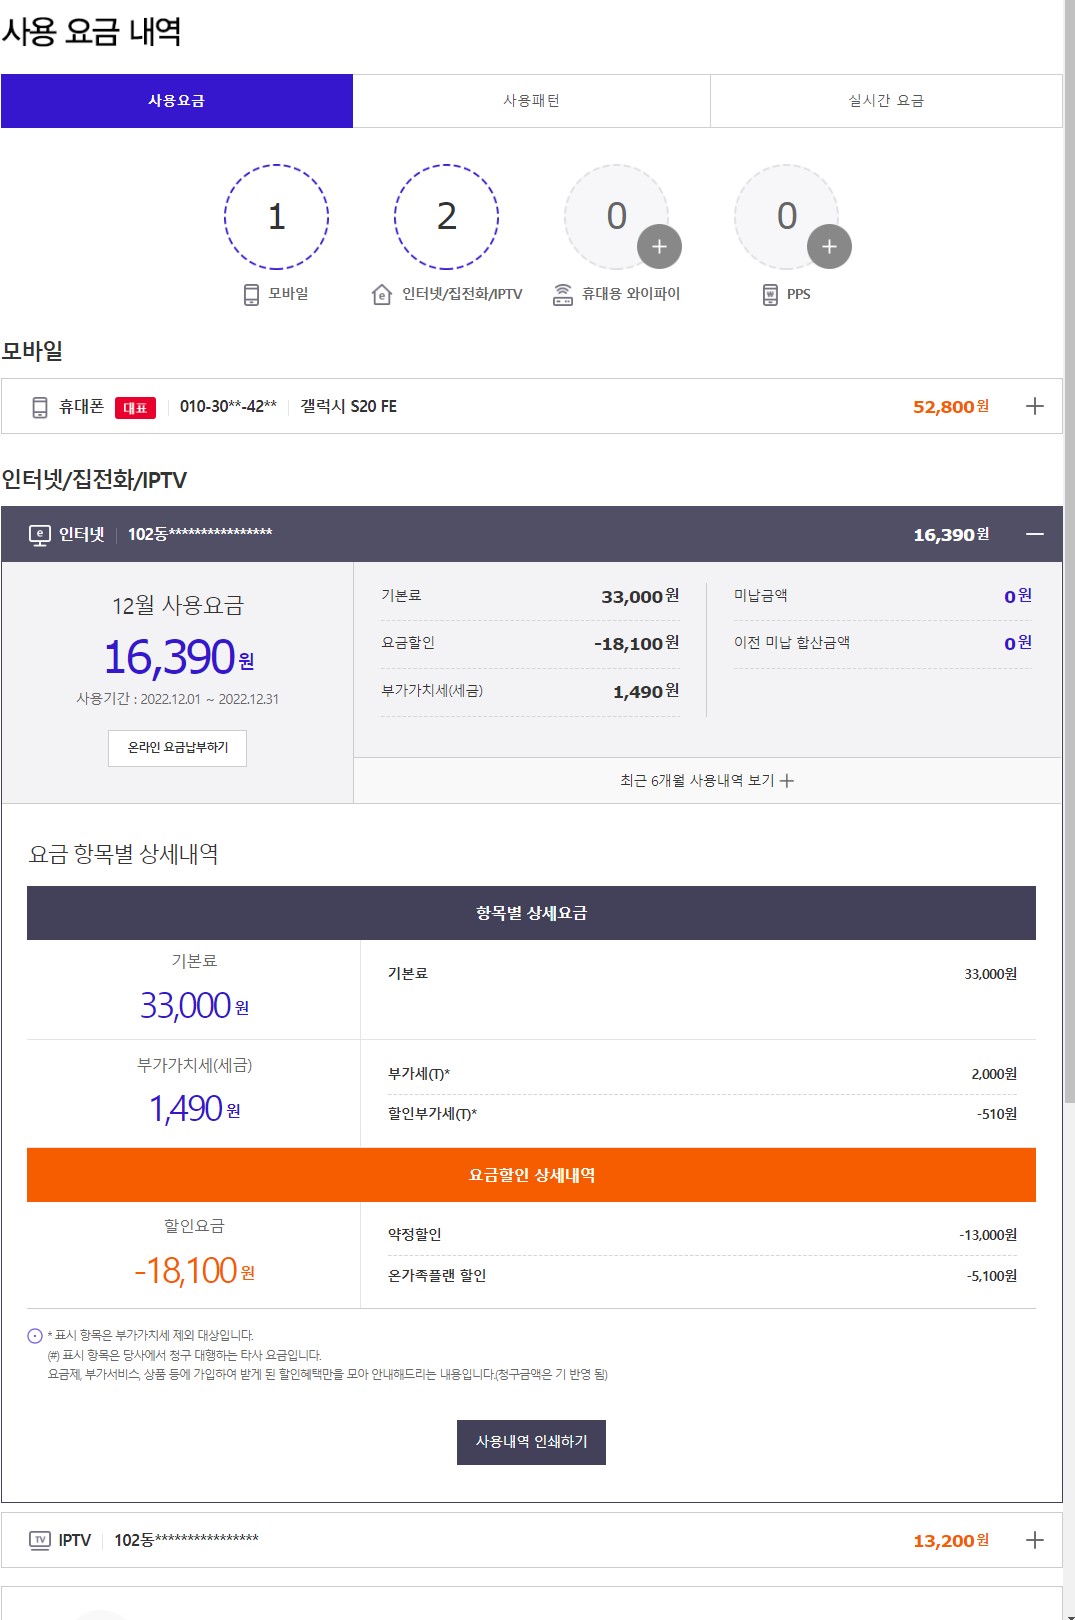Open the 실시간 요금 tab
Screen dimensions: 1075x1620
pos(886,101)
